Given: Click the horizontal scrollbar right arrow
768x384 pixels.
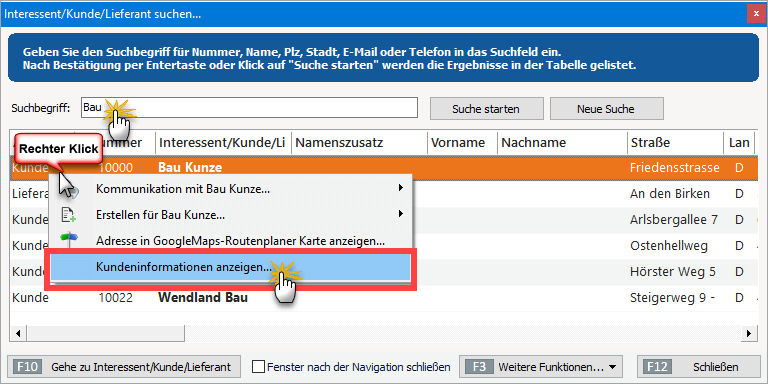Looking at the screenshot, I should coord(748,334).
